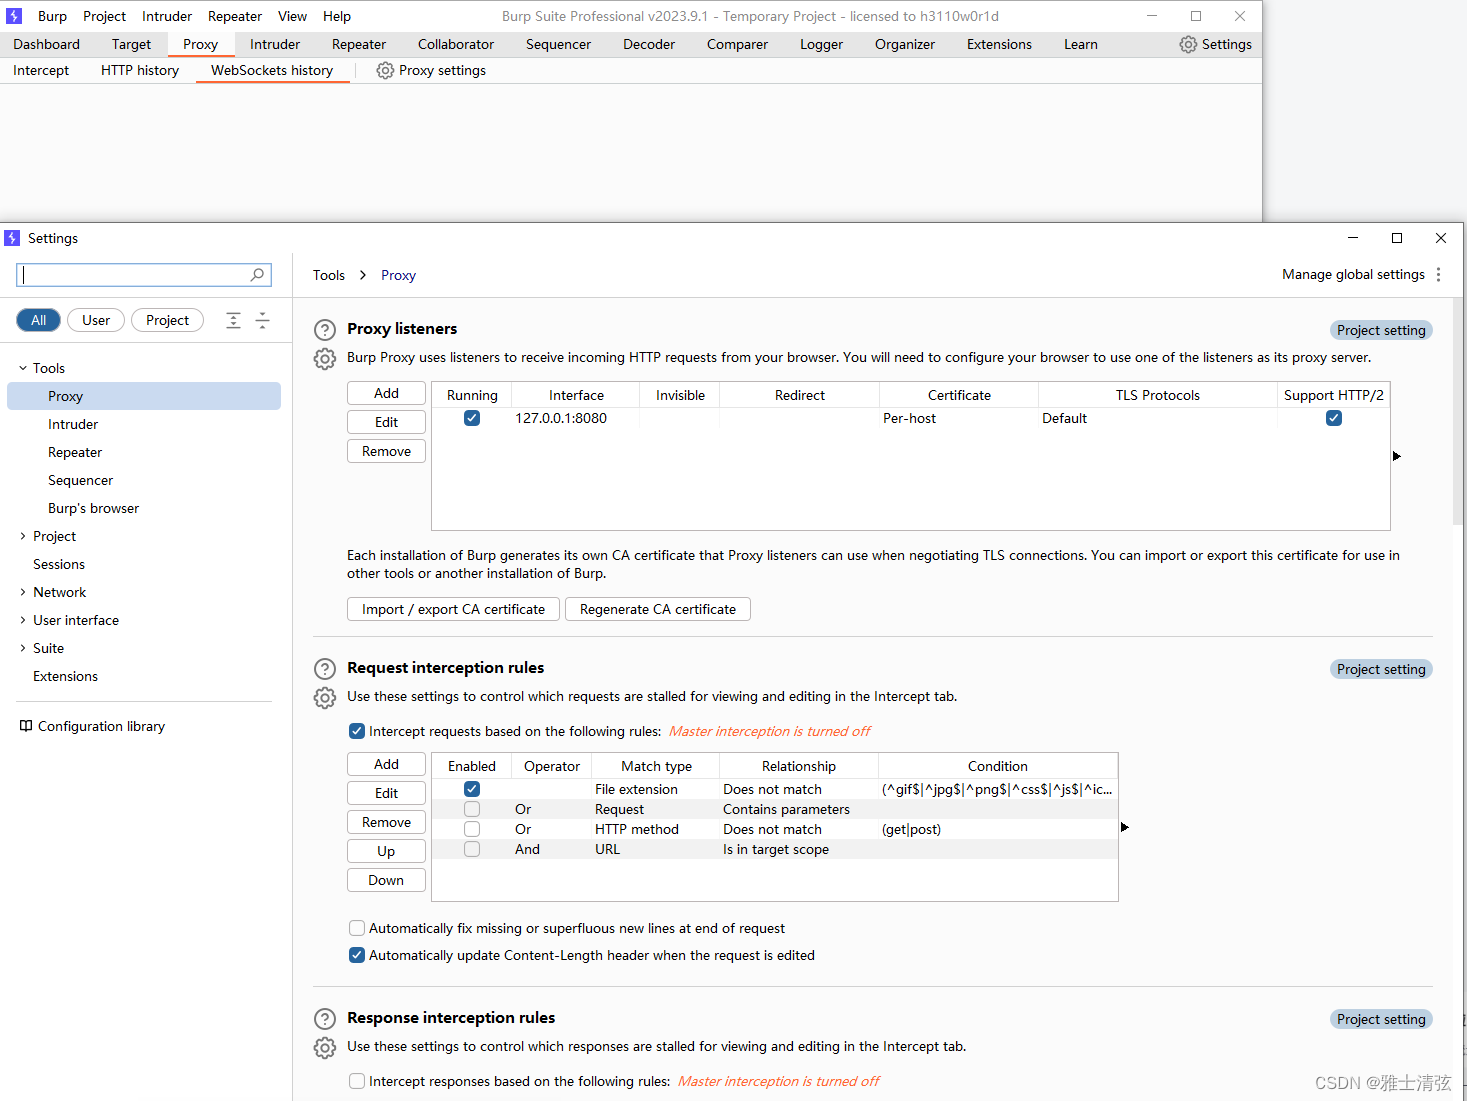Click the collapse all sections icon

262,320
